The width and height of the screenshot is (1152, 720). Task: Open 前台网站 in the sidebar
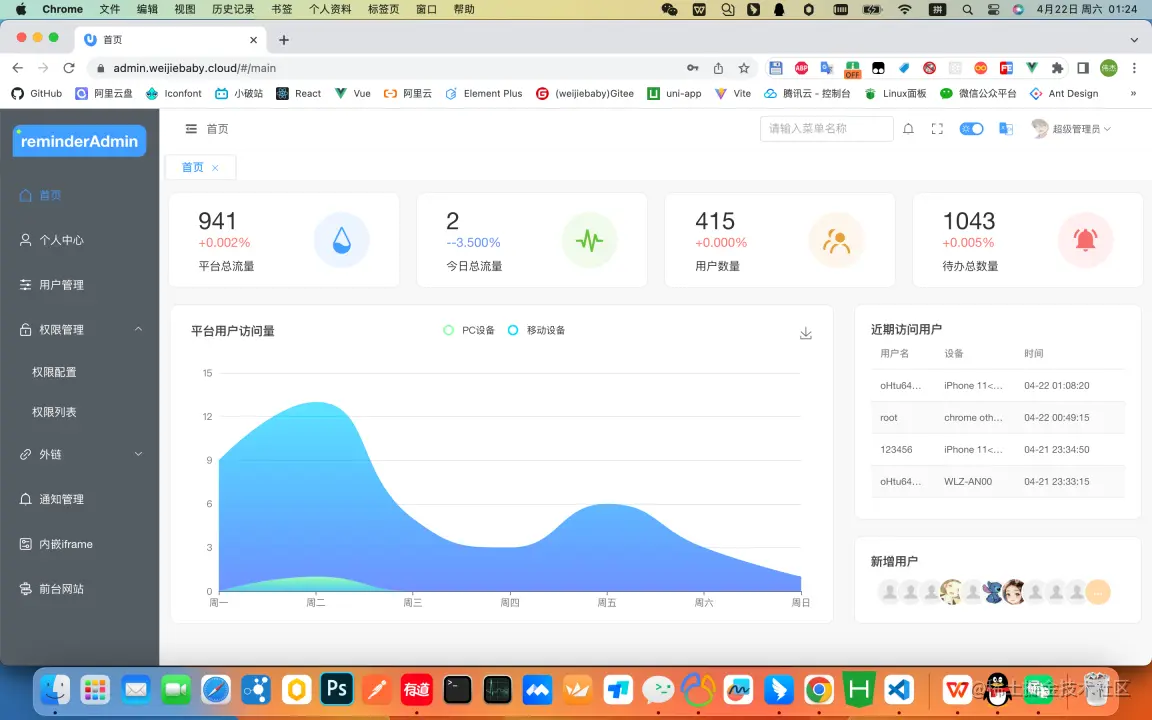[79, 589]
